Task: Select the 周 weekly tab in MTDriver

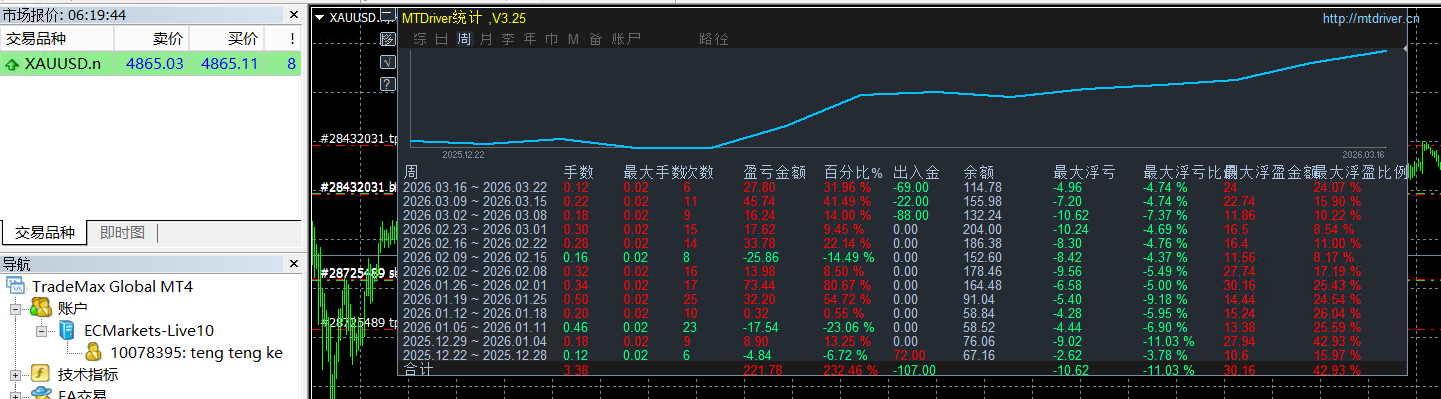Action: 464,39
